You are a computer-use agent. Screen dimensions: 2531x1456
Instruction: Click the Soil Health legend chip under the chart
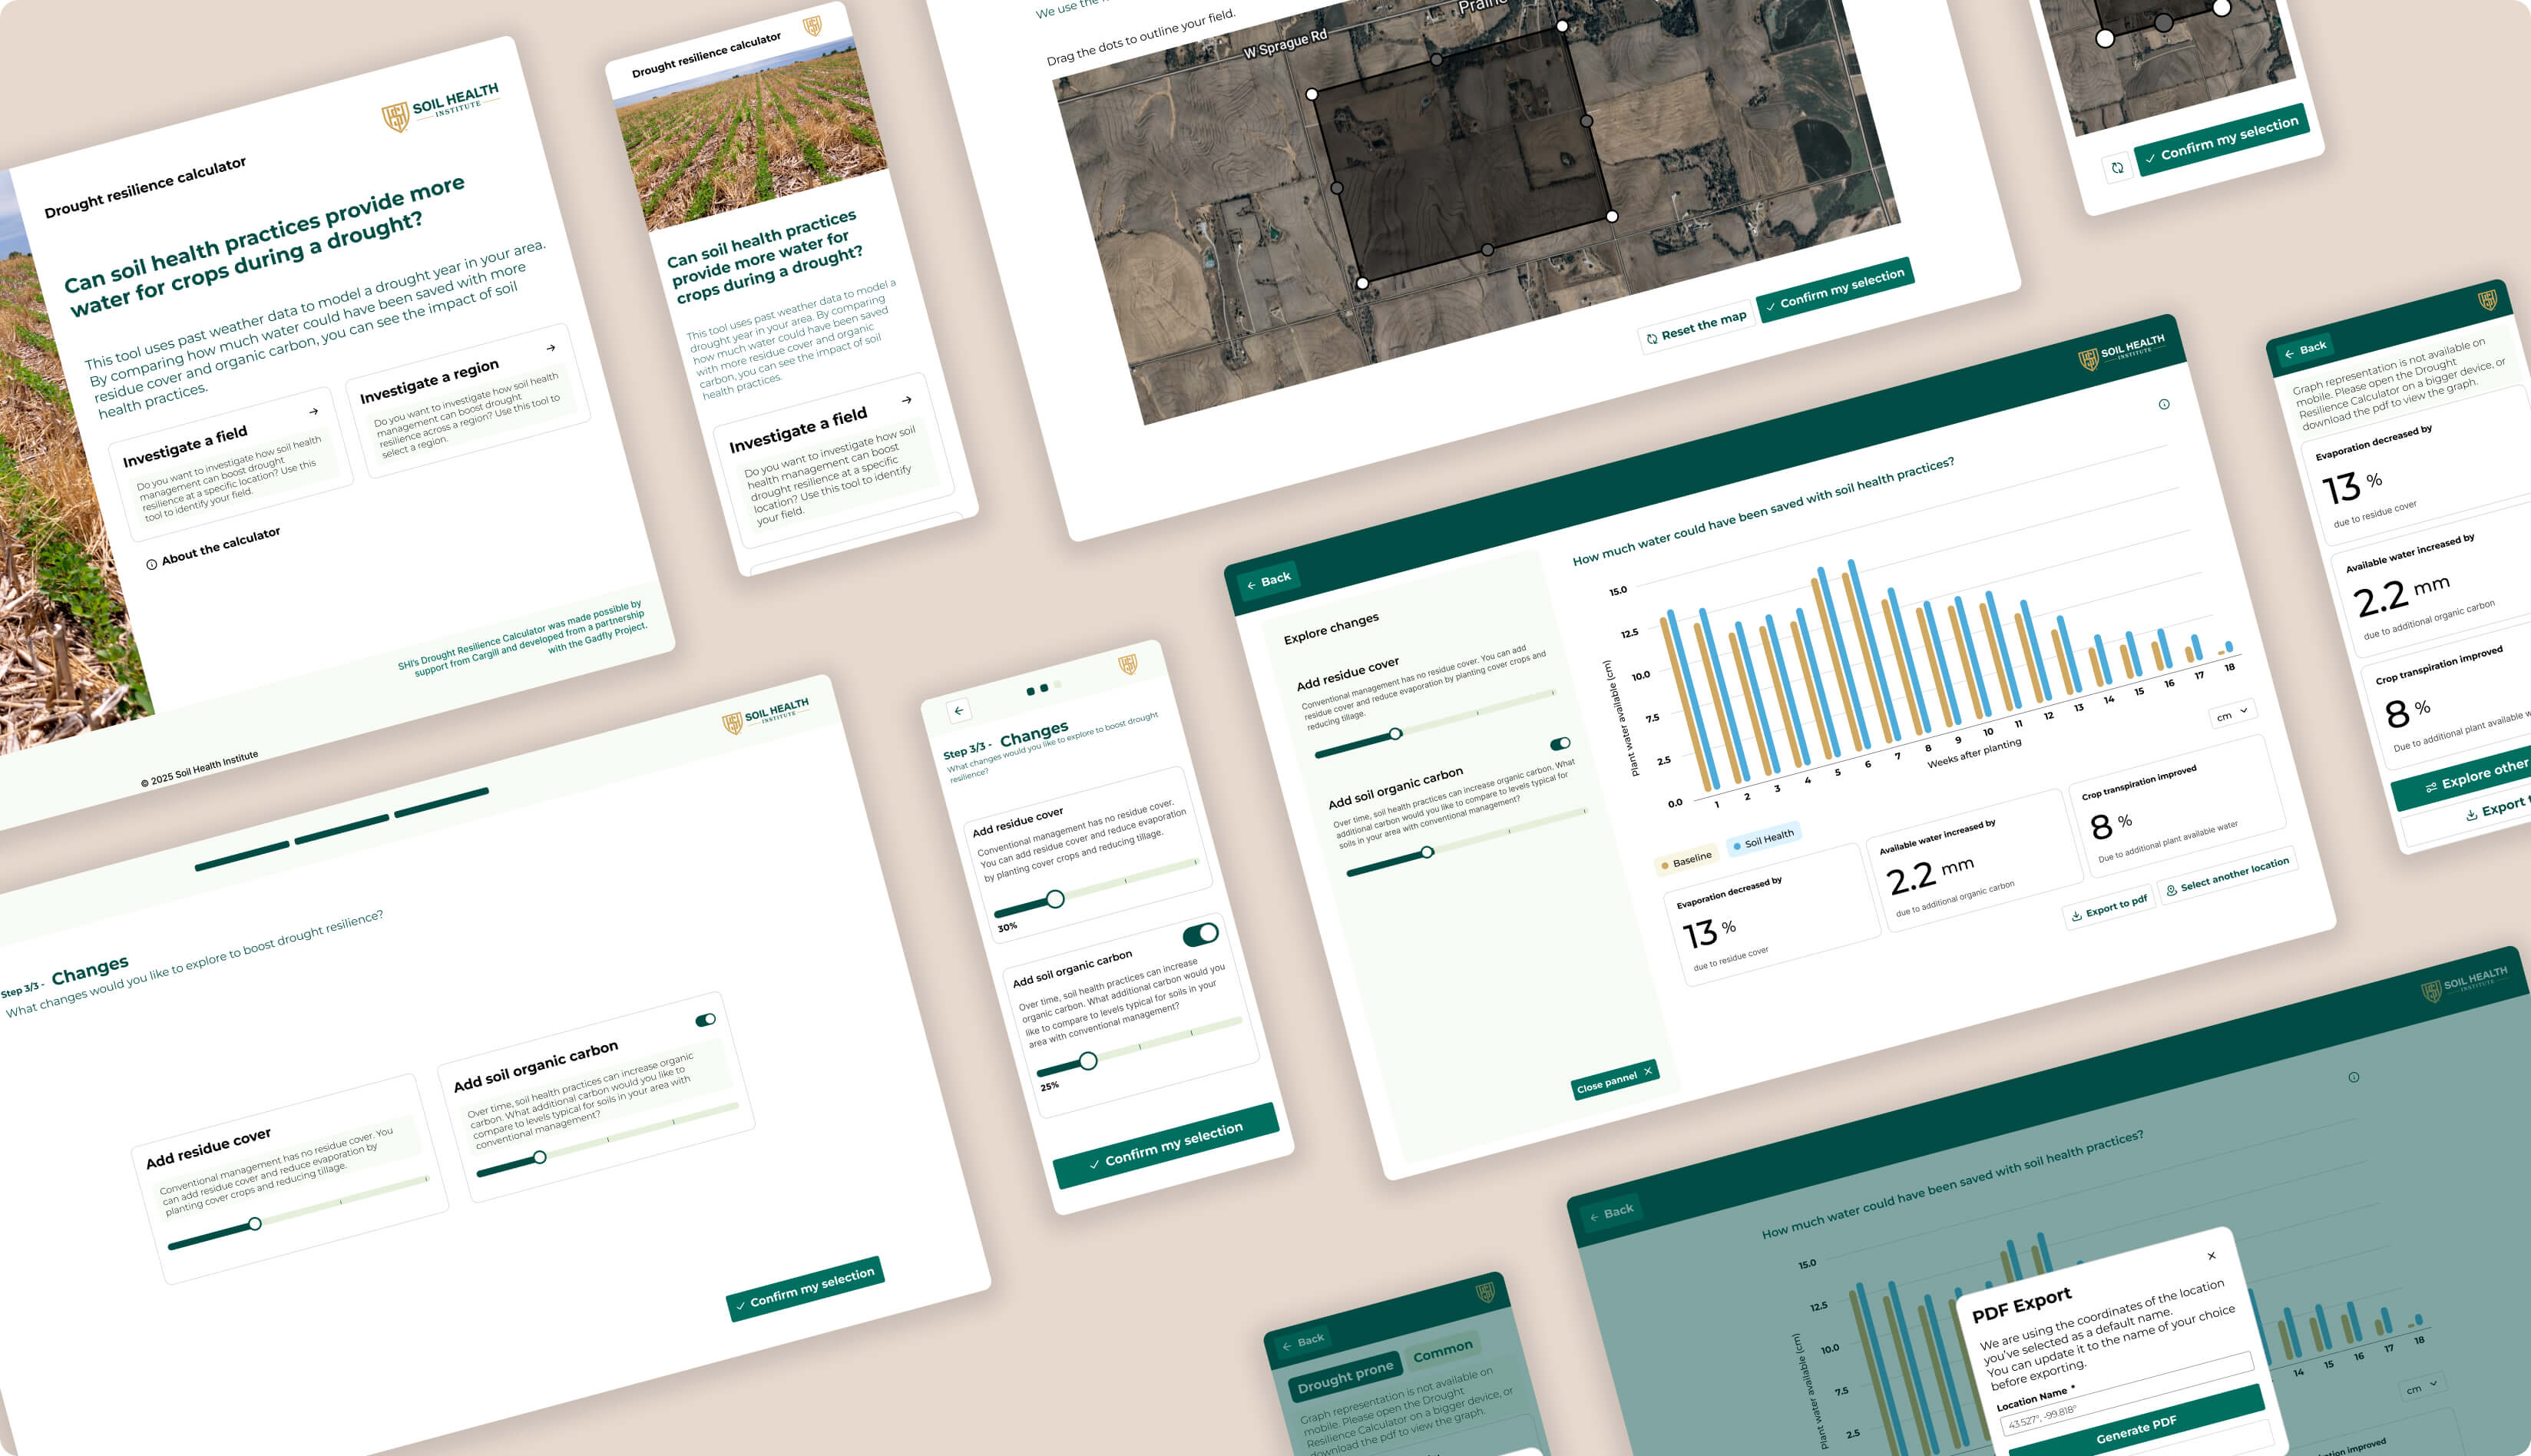(1764, 840)
